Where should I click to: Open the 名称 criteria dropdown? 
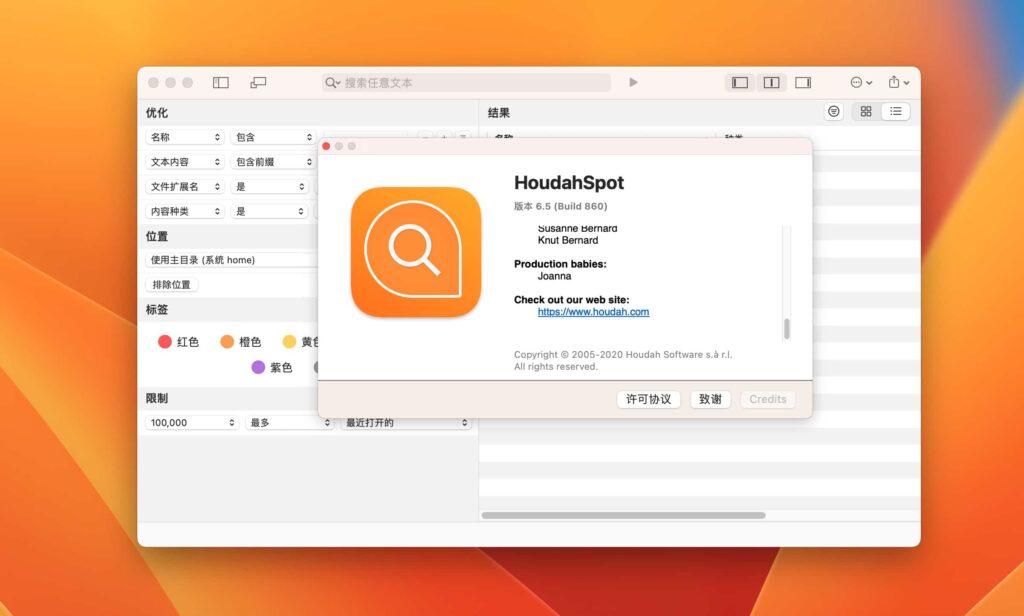click(184, 137)
